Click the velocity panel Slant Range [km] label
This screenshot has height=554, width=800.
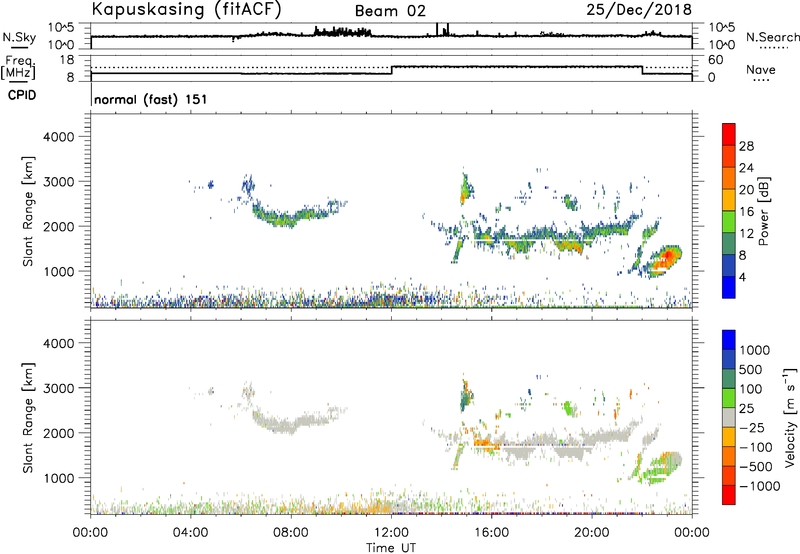tap(28, 417)
